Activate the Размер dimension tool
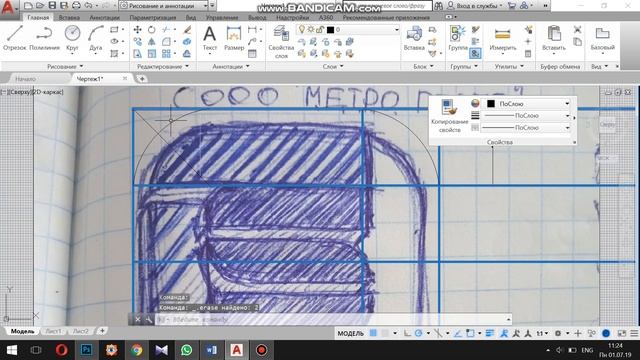This screenshot has height=360, width=640. coord(234,38)
